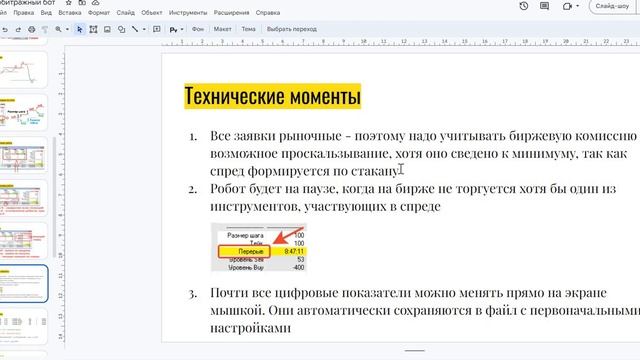640x360 pixels.
Task: Click the Макет layout button
Action: click(222, 29)
